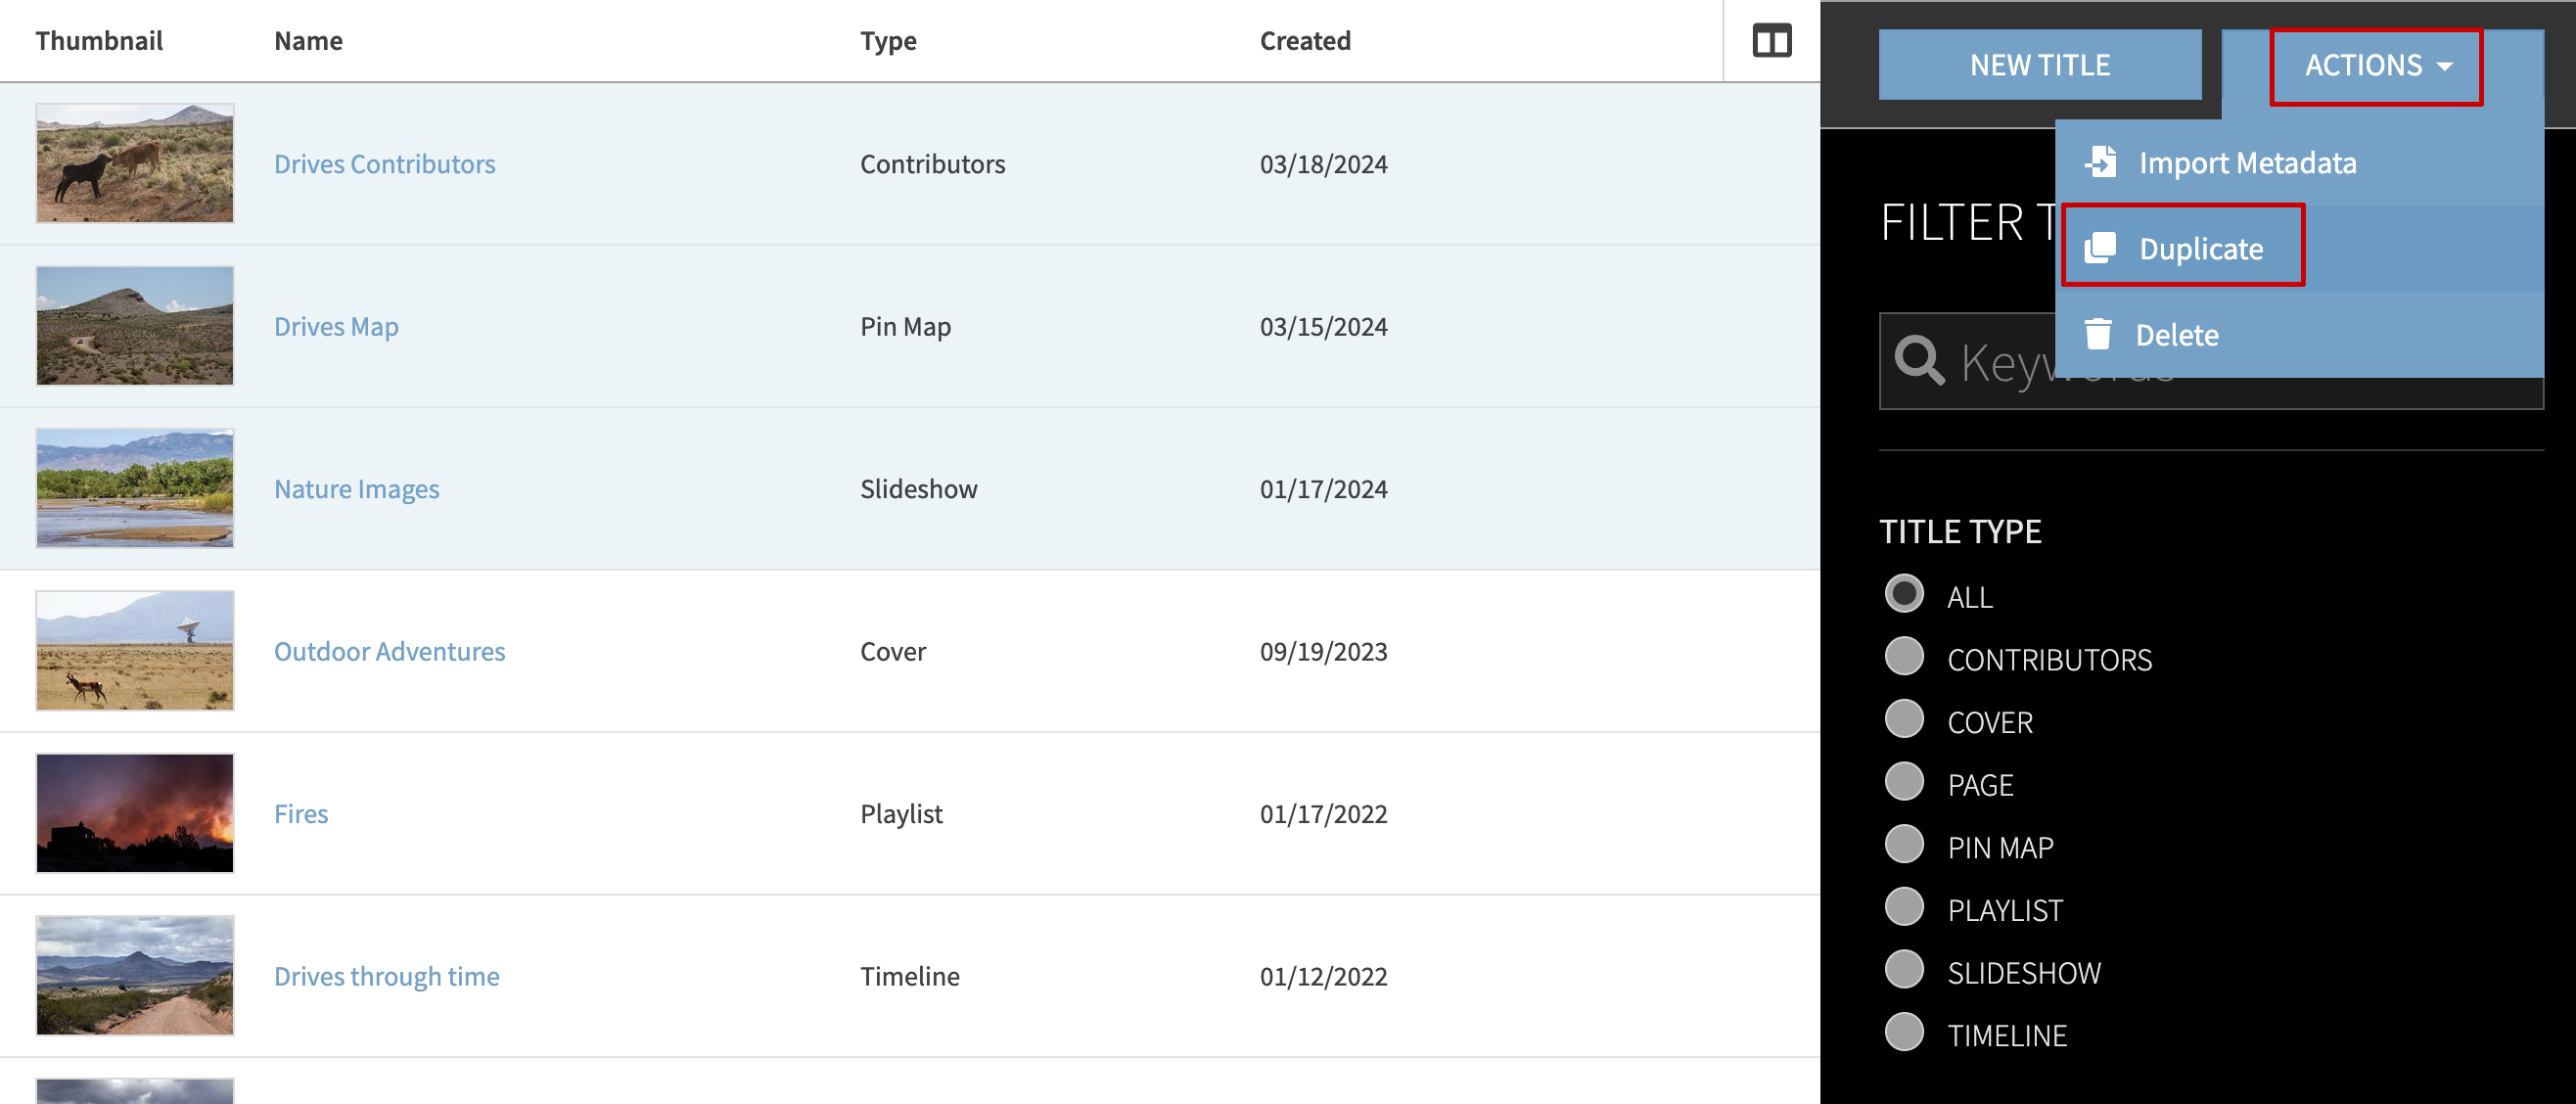Click the NEW TITLE button
2576x1104 pixels.
coord(2040,64)
